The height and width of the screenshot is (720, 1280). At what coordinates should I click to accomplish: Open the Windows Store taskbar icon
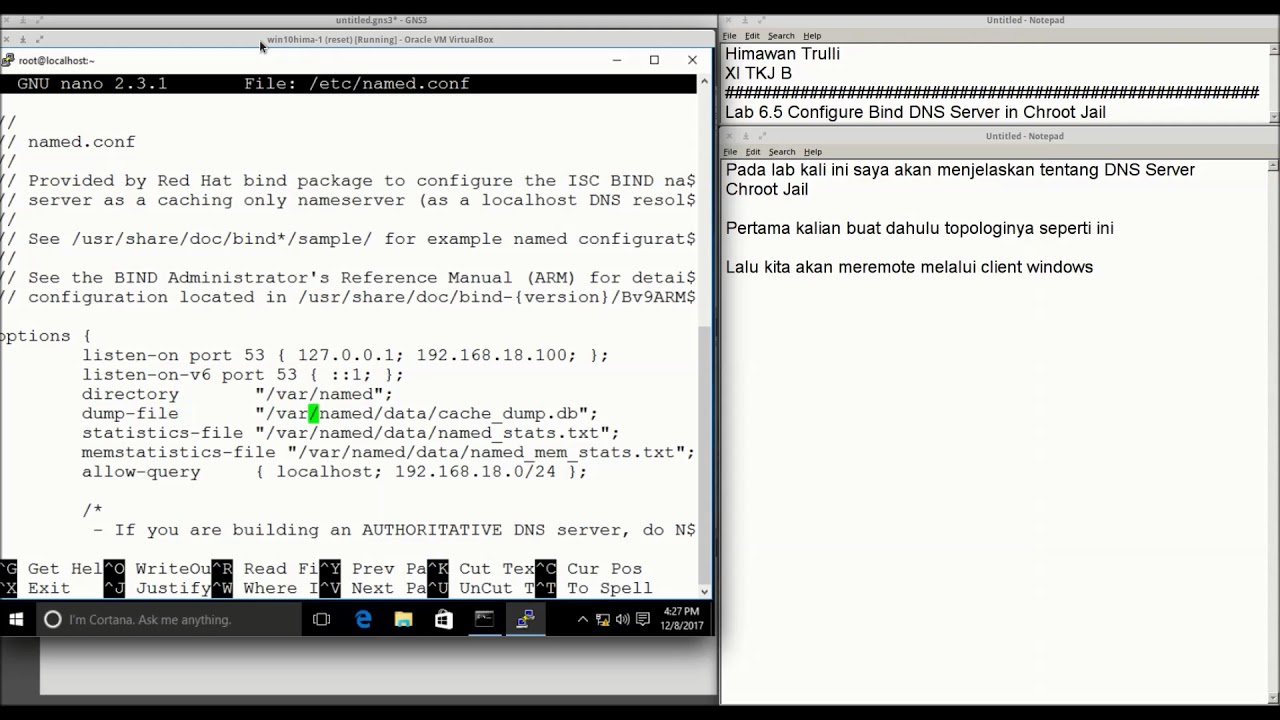pos(444,620)
